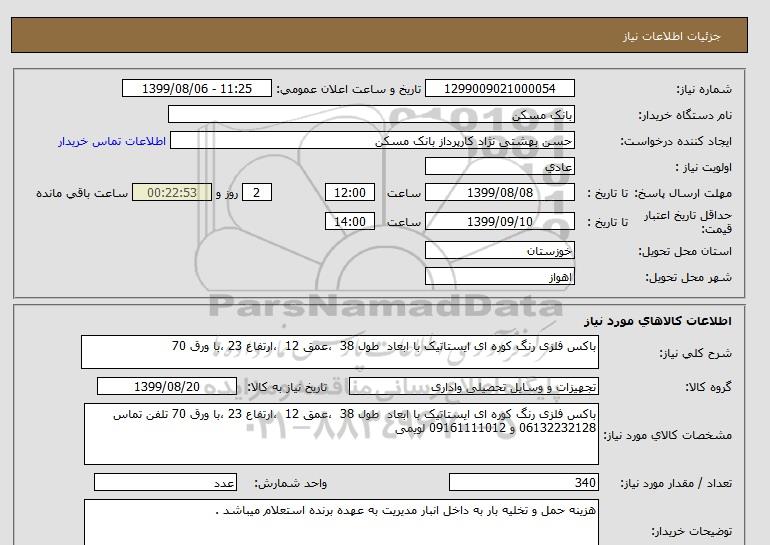Screen dimensions: 770x545
Task: Click the item specifications text area
Action: (339, 434)
